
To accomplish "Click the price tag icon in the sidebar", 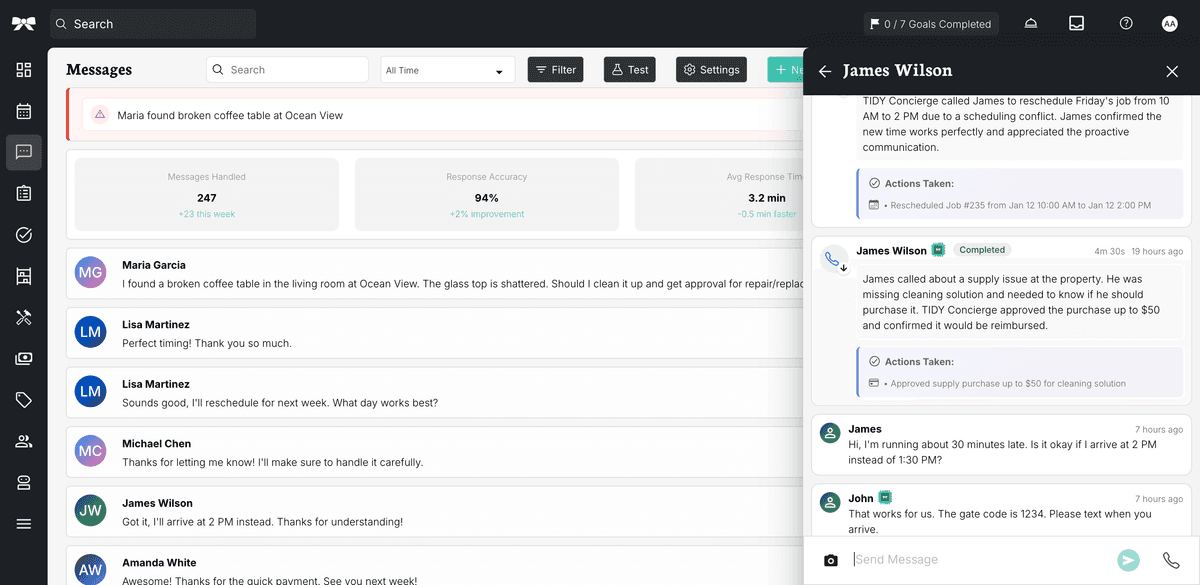I will tap(24, 400).
